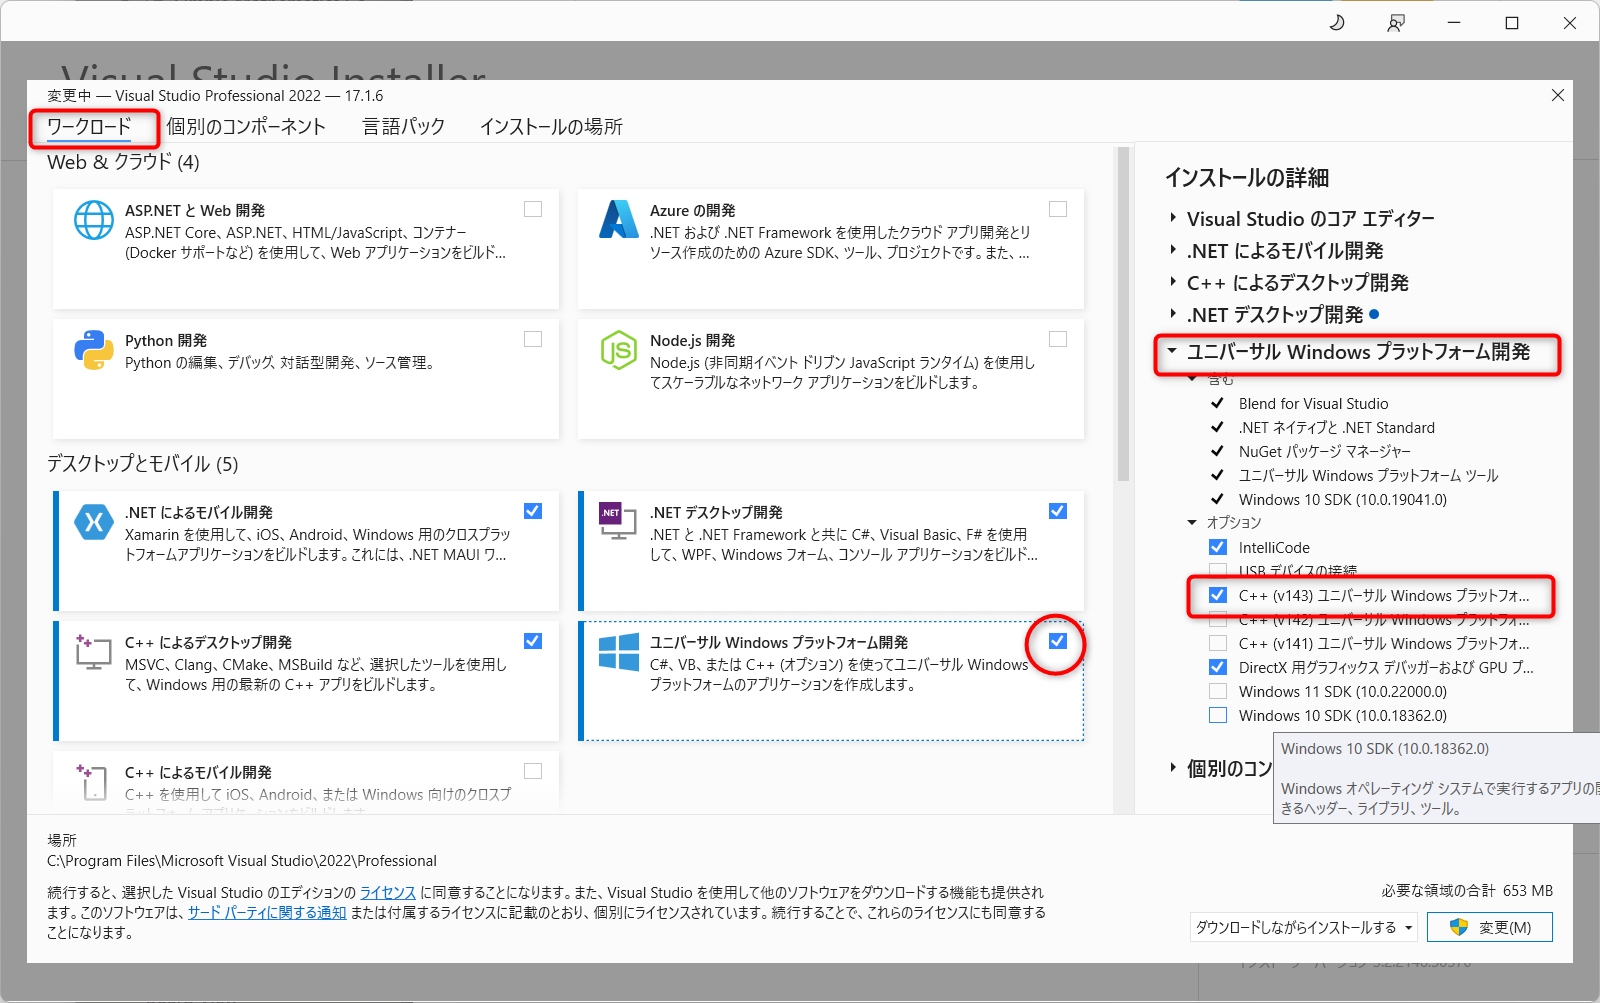This screenshot has height=1003, width=1600.
Task: Expand C++ によるデスクトップ開発 details node
Action: (1173, 282)
